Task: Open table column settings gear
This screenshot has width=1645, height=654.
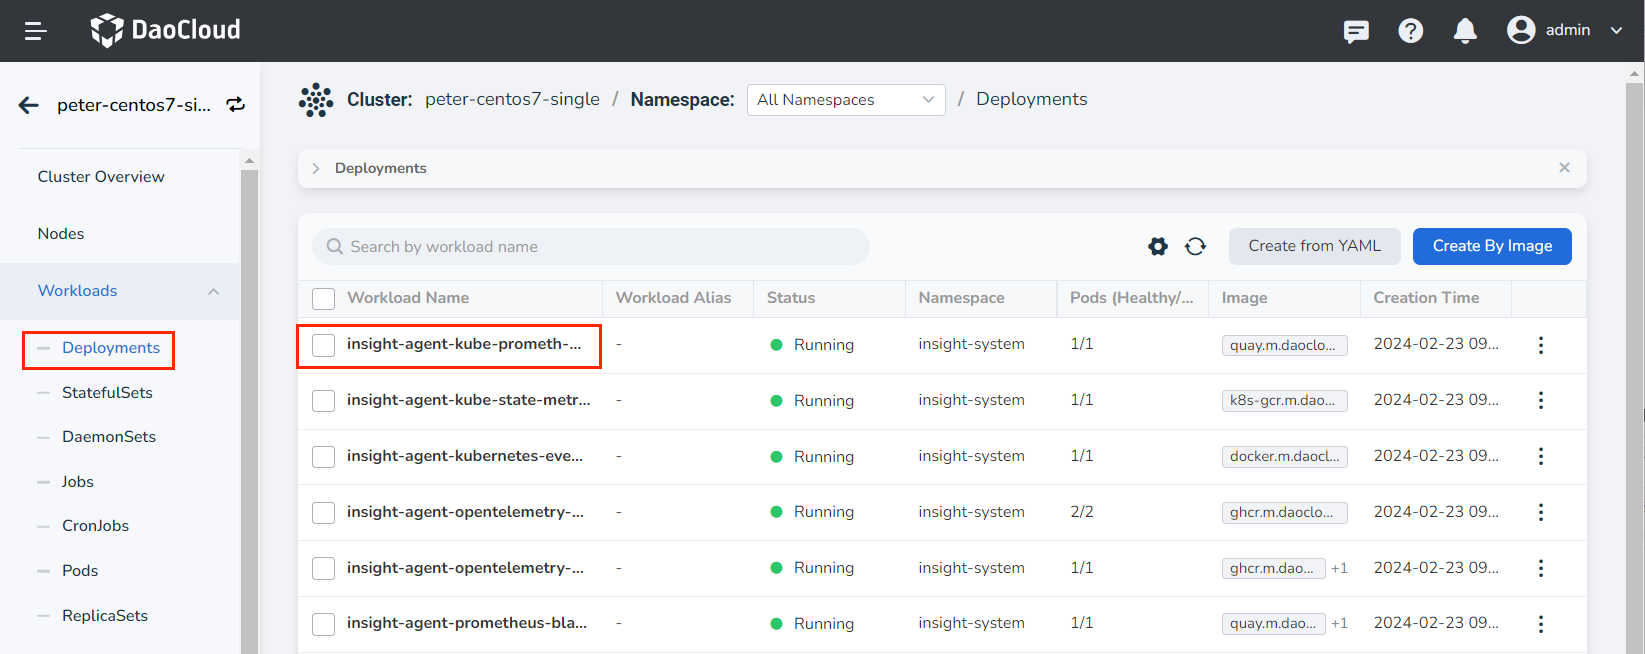Action: pos(1158,246)
